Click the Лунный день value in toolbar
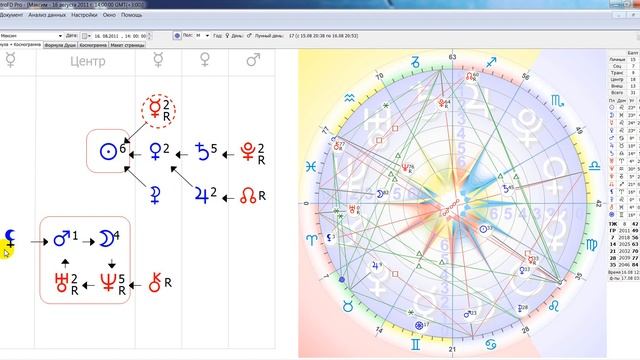640x360 pixels. [x=323, y=36]
